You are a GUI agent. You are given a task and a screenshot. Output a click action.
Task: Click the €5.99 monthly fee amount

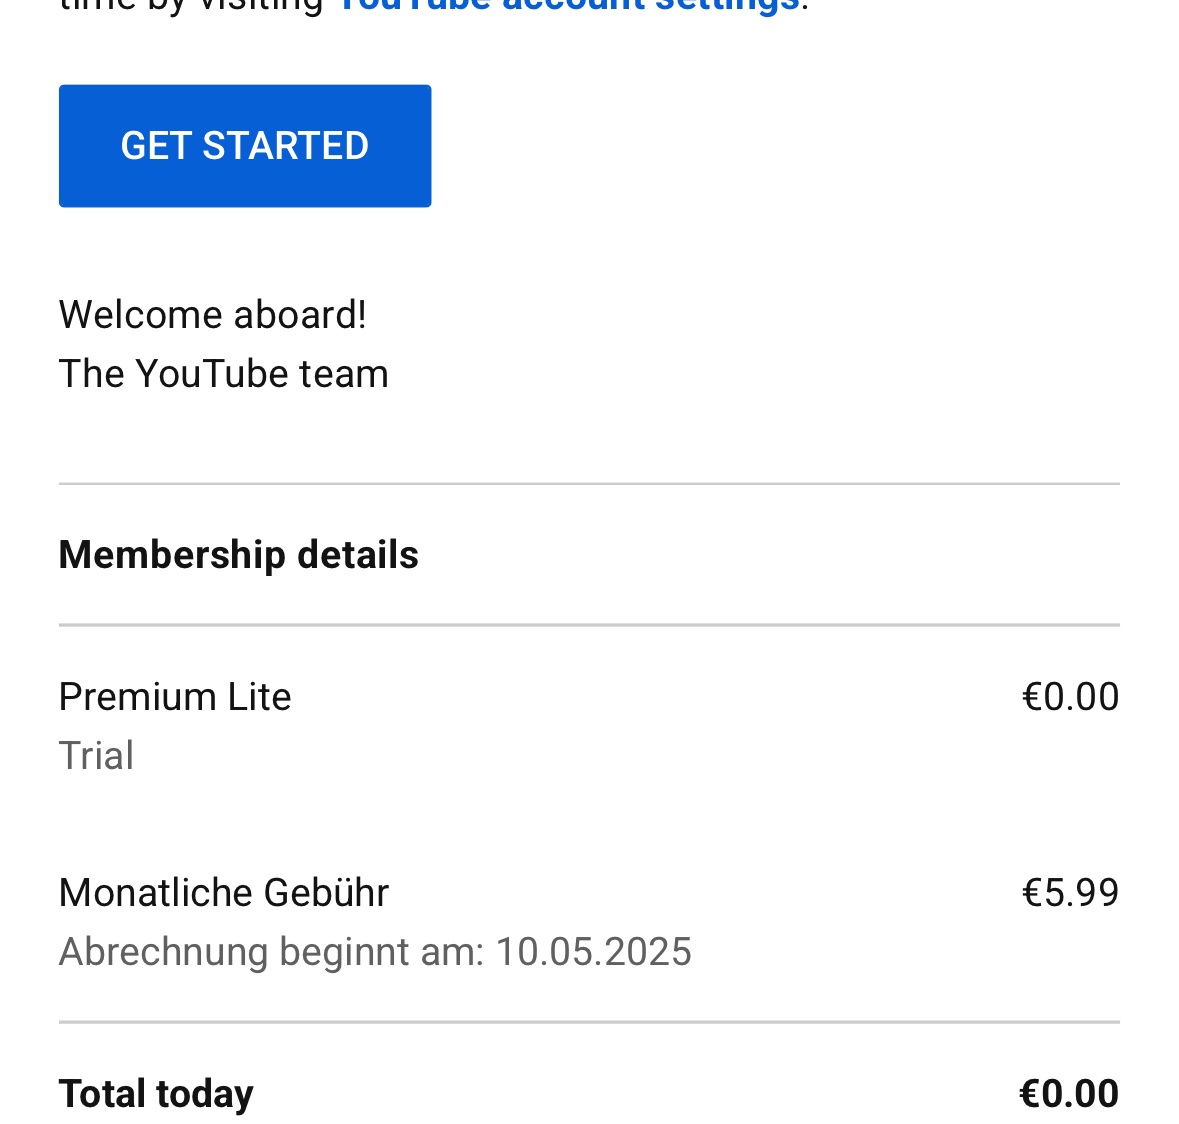(x=1069, y=893)
